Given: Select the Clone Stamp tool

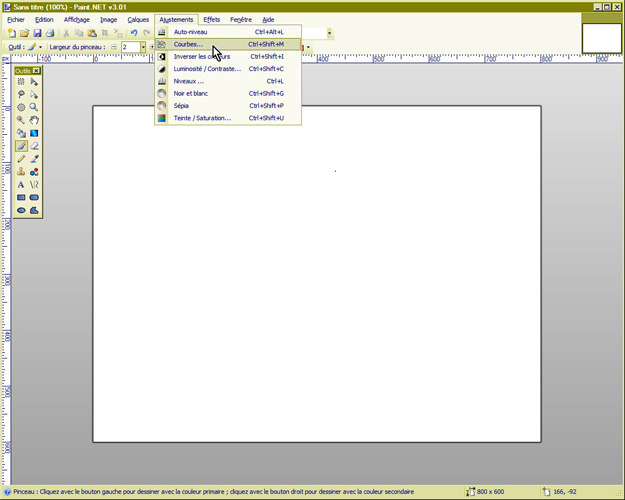Looking at the screenshot, I should [x=21, y=171].
